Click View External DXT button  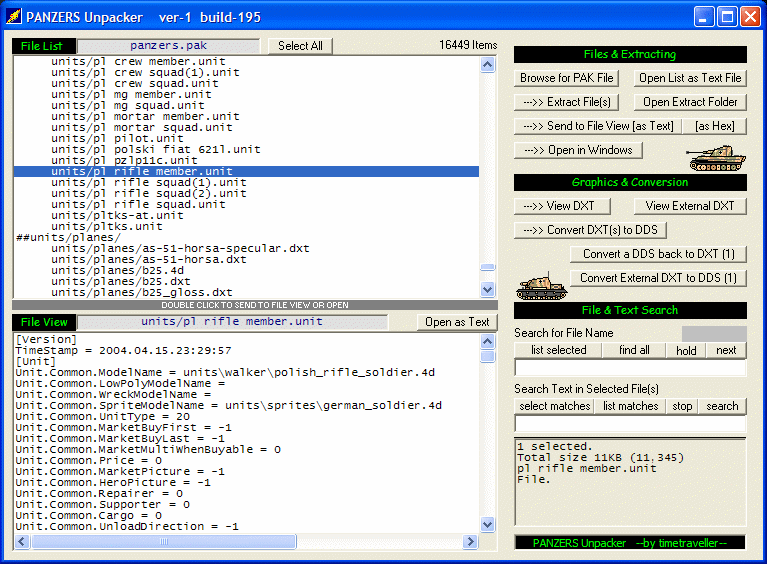pos(690,206)
